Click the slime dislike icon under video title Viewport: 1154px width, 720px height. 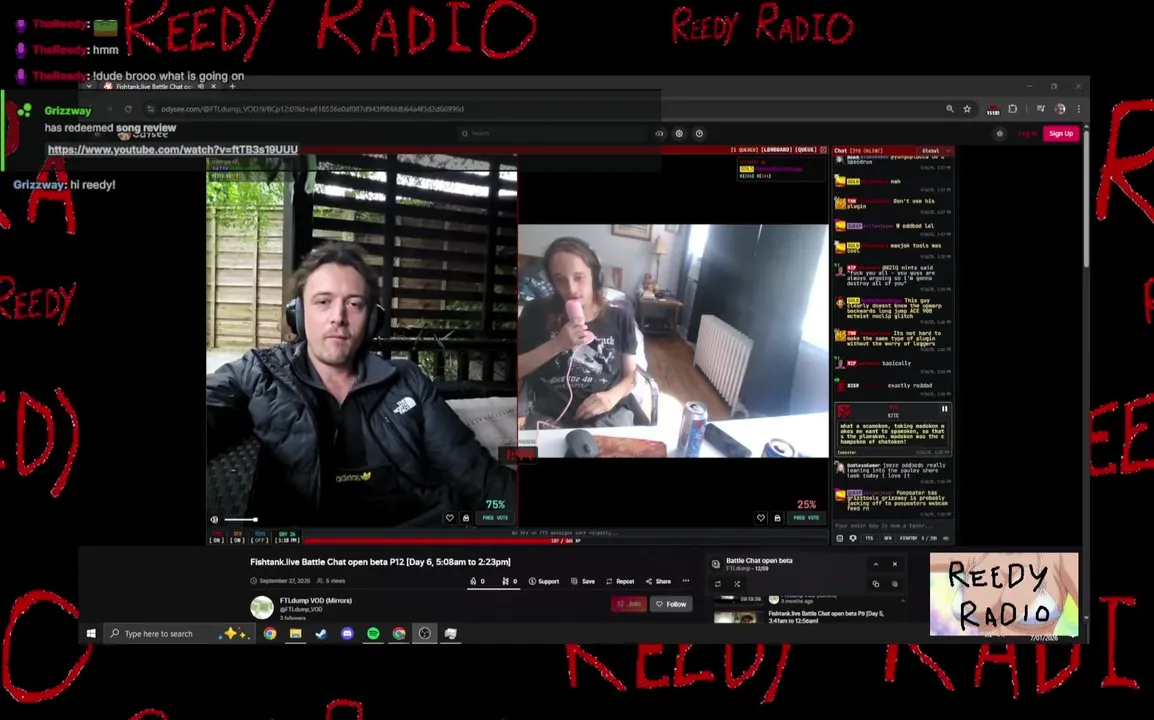509,581
